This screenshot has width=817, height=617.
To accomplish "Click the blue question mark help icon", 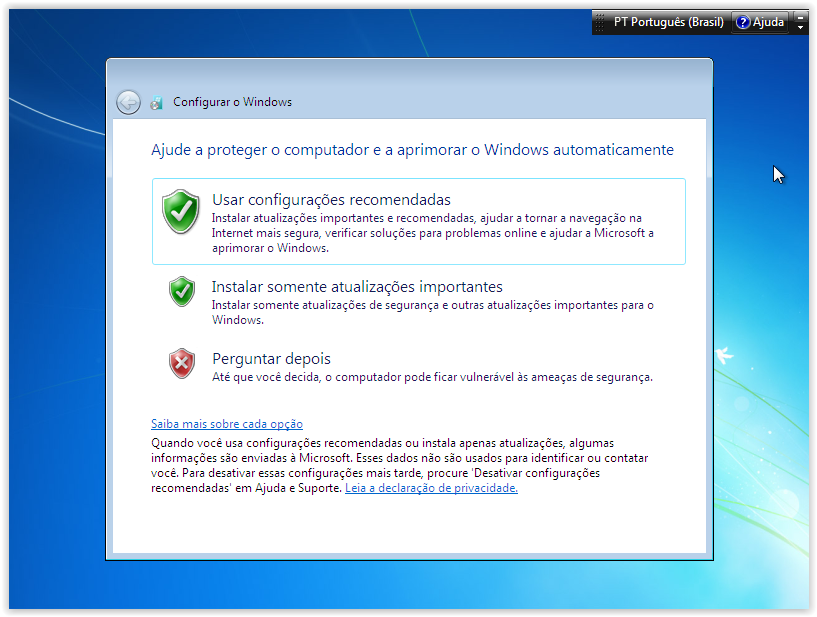I will [x=742, y=22].
